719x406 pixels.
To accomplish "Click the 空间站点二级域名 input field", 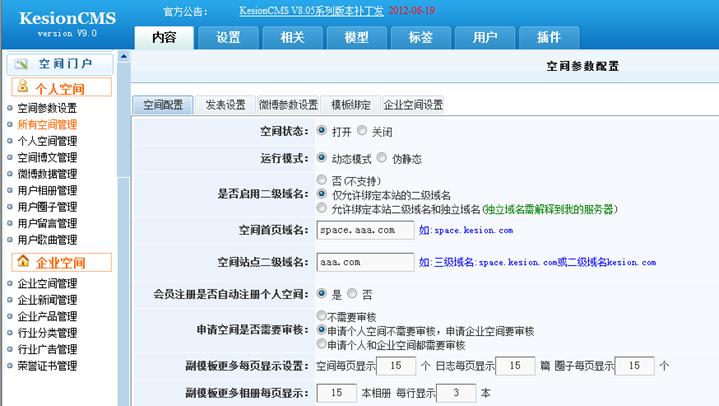I will coord(365,262).
